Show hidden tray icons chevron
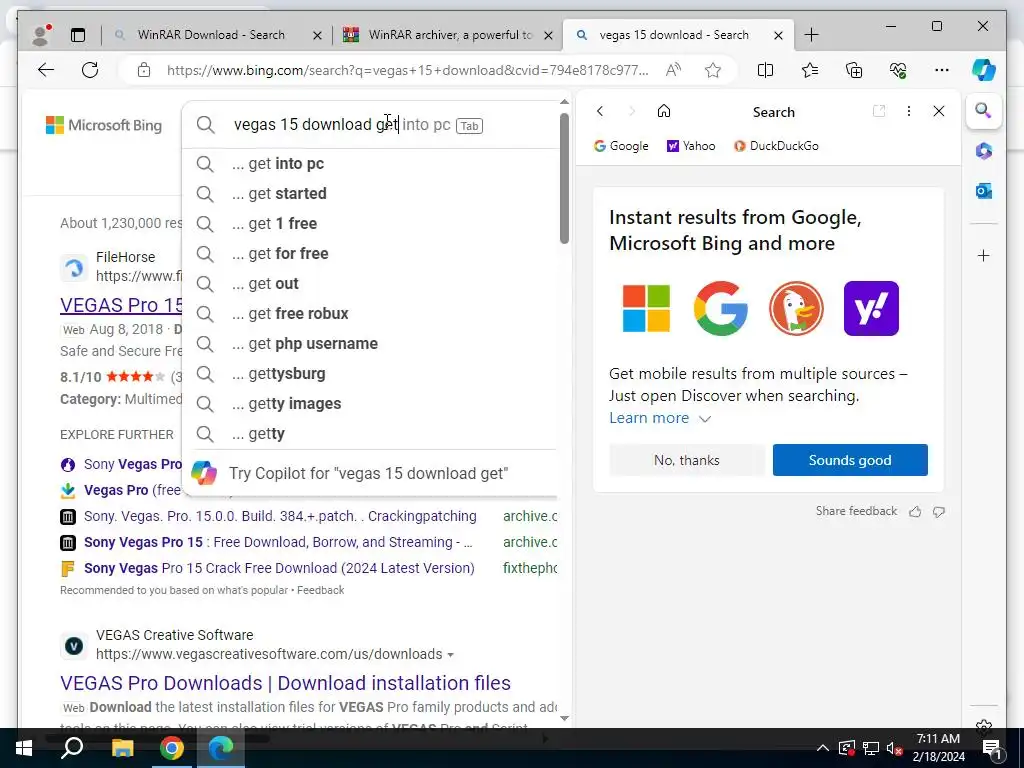 (822, 748)
